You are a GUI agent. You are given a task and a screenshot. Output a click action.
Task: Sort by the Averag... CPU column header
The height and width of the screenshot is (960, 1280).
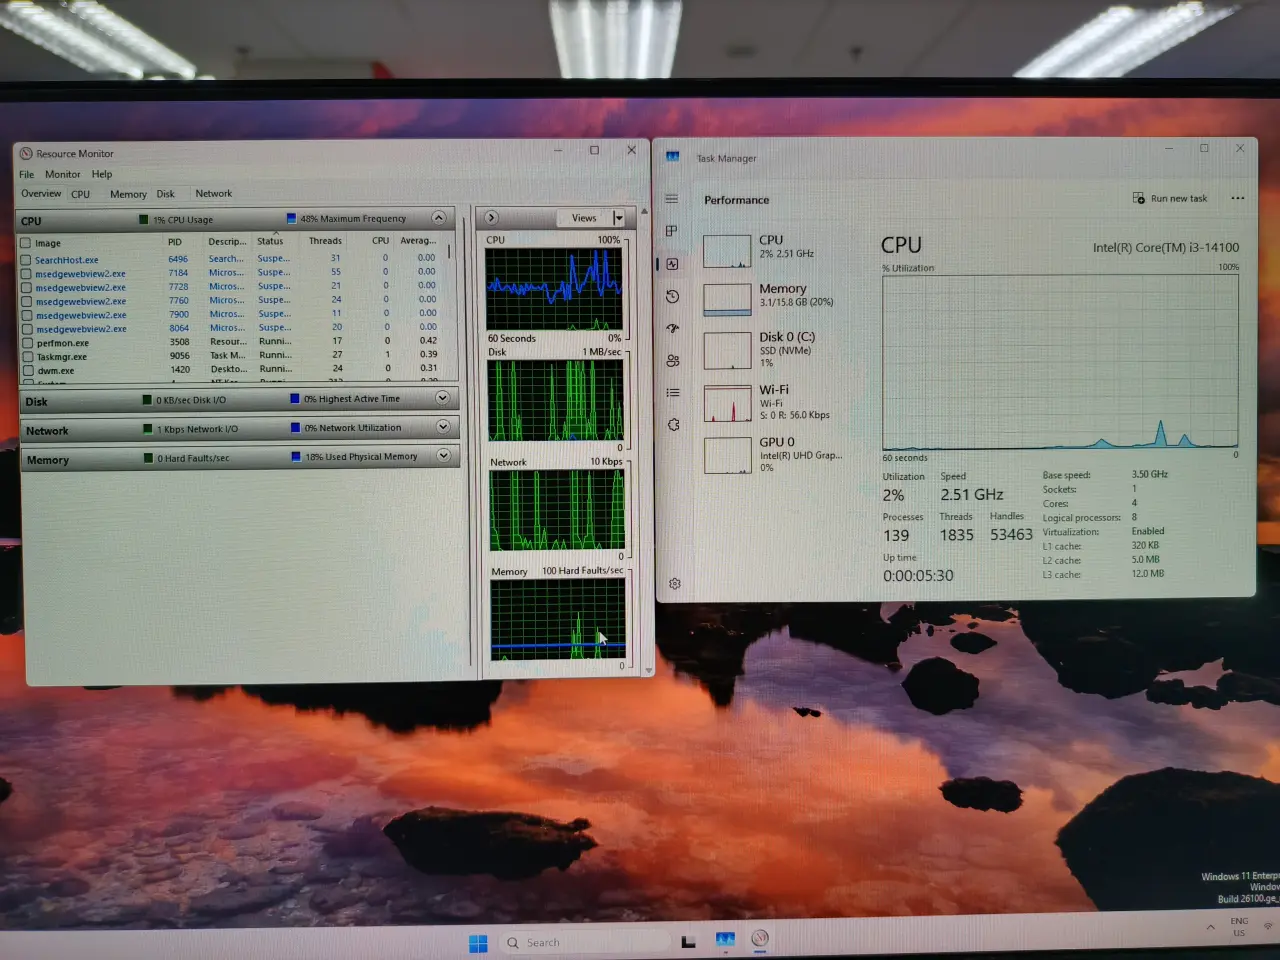coord(418,240)
